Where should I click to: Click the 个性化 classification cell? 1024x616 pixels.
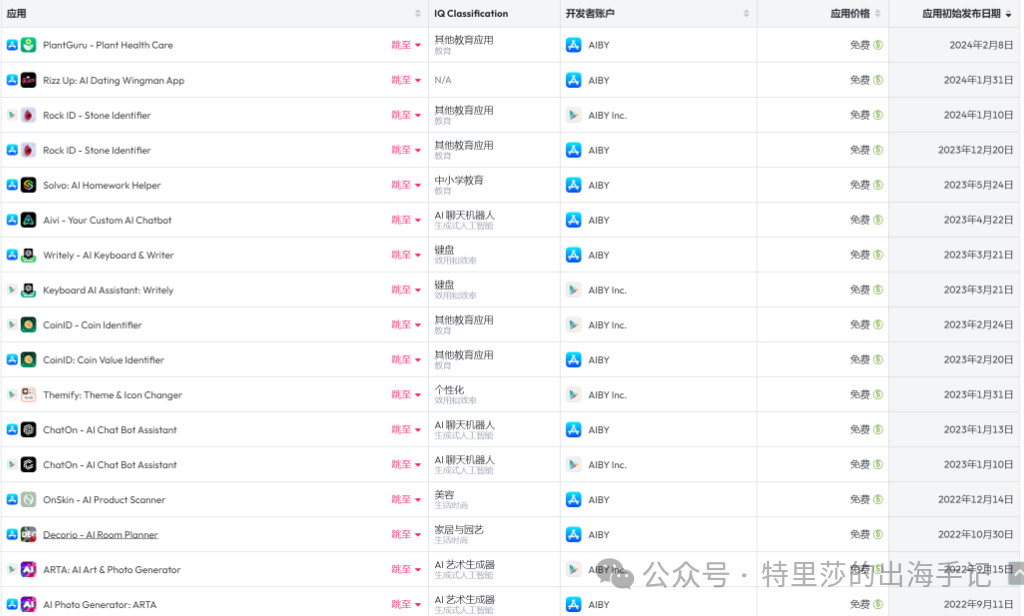click(449, 390)
